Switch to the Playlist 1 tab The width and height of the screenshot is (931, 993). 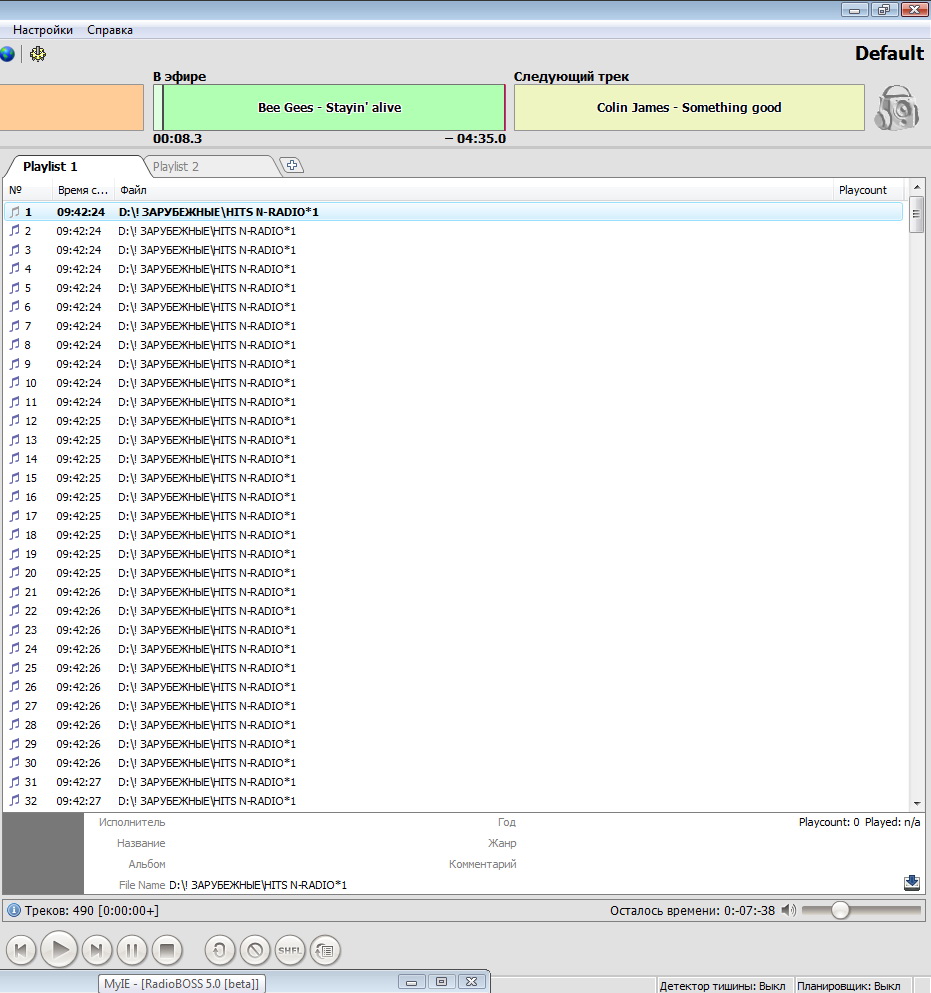(50, 167)
